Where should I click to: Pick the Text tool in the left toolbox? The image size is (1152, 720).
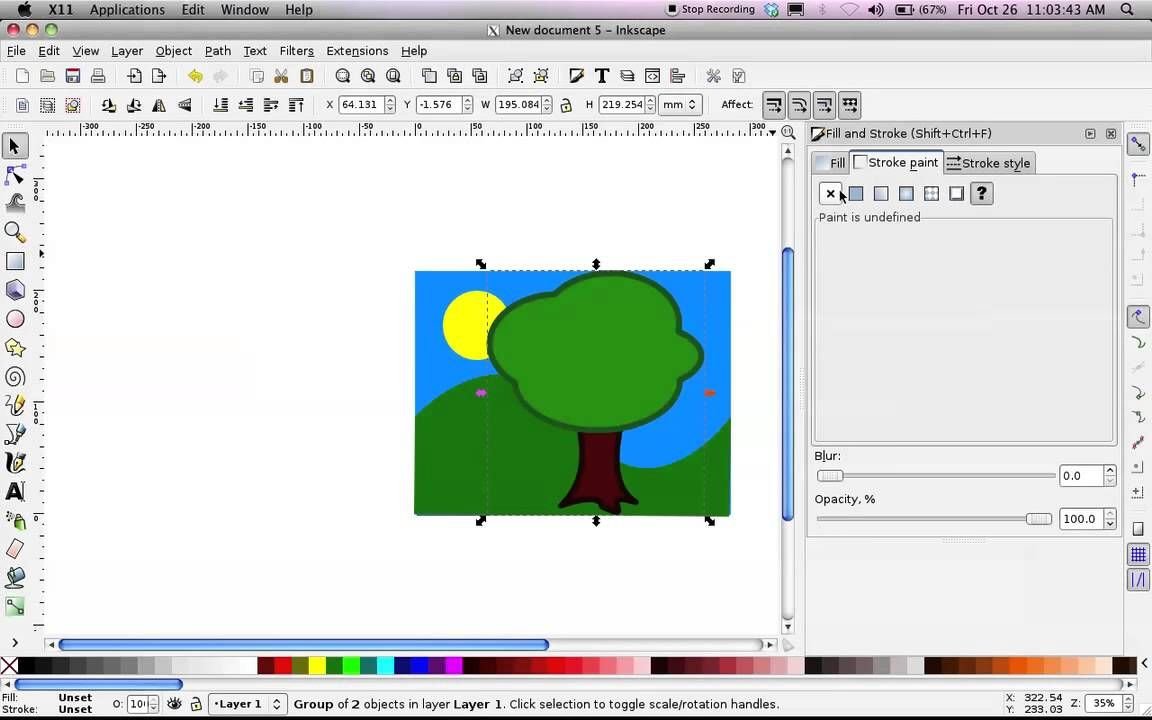tap(15, 491)
